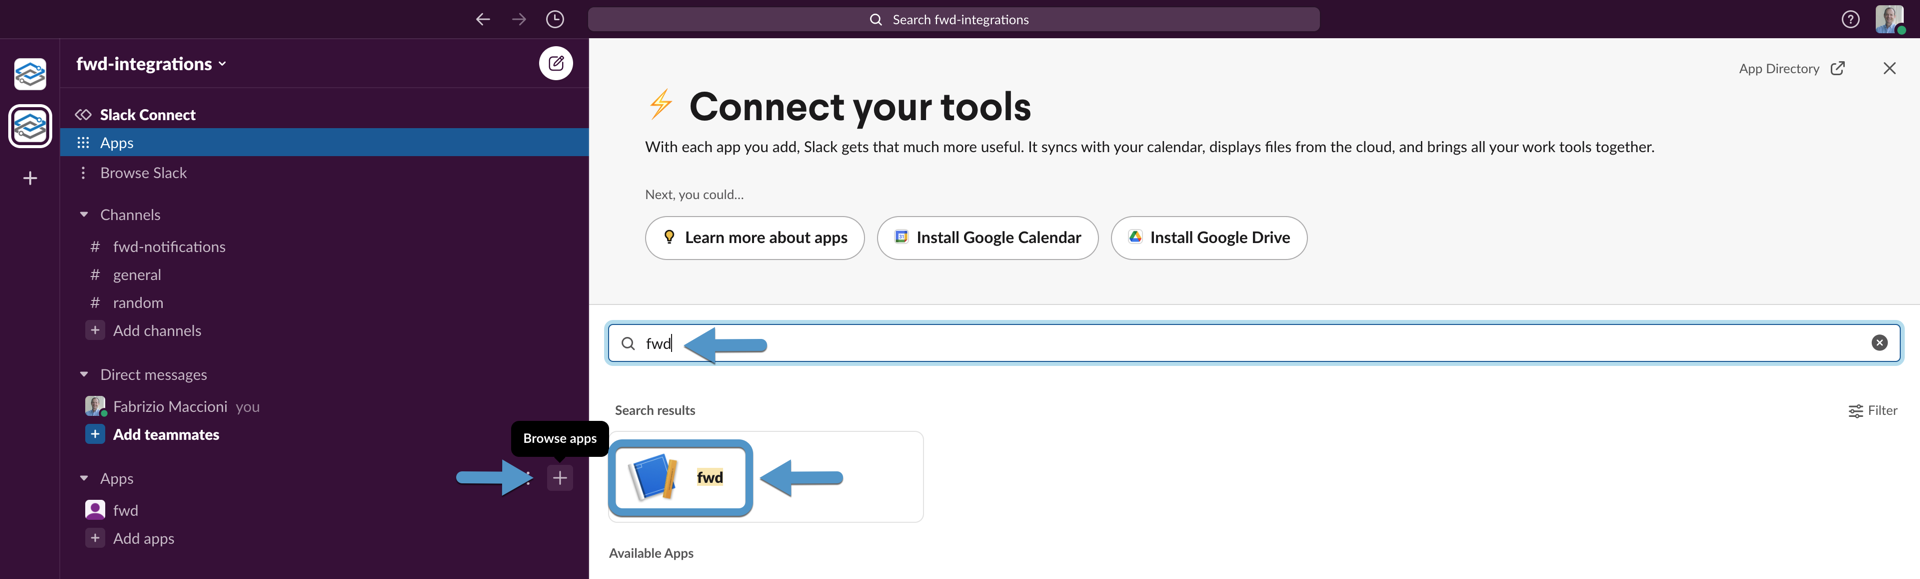Click the plus icon next to Add channels
Viewport: 1920px width, 579px height.
tap(95, 330)
